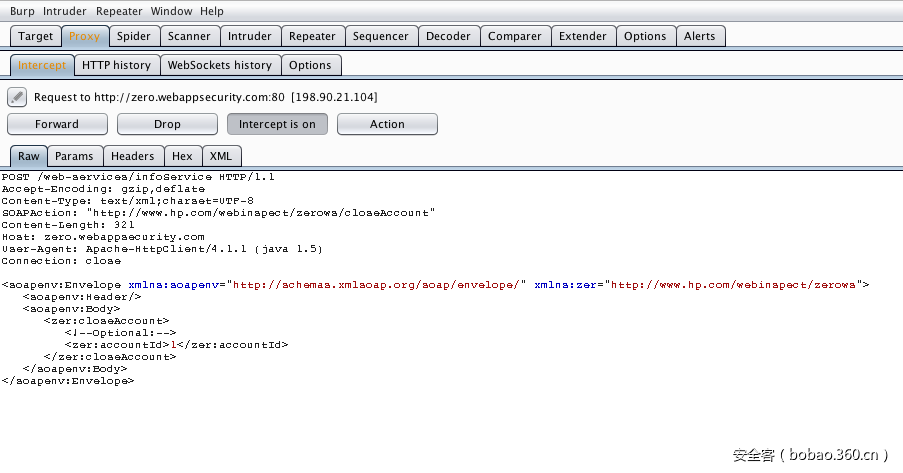
Task: Open the Intruder menu in menu bar
Action: click(x=65, y=11)
